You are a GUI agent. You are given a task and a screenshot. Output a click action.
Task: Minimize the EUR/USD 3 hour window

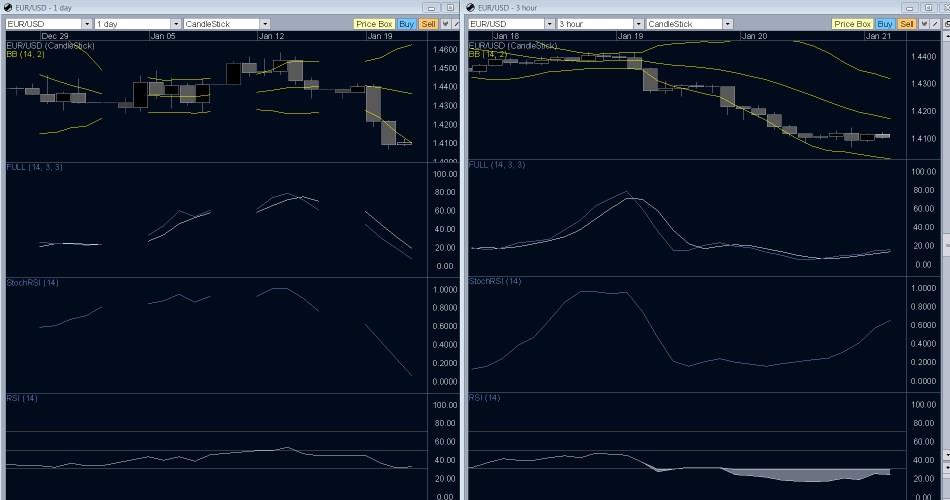pos(909,8)
